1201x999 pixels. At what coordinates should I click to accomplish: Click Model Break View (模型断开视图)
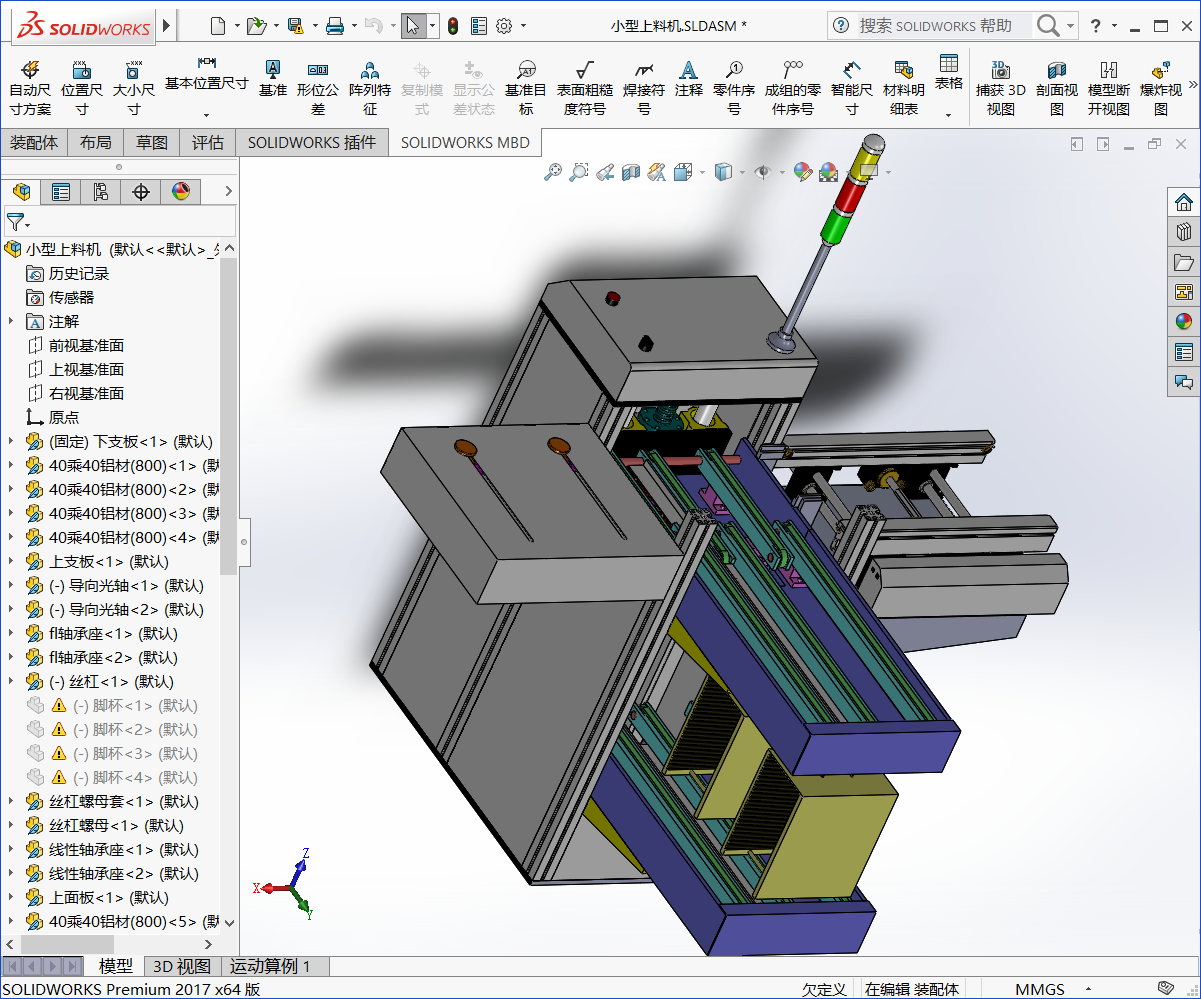coord(1109,87)
